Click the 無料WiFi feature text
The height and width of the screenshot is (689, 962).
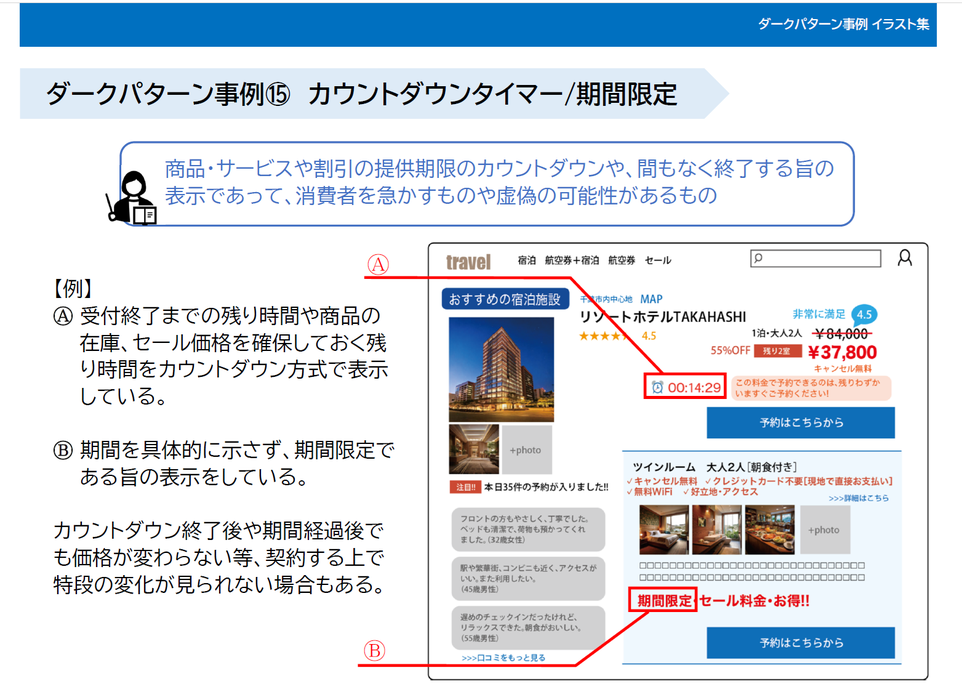point(653,491)
